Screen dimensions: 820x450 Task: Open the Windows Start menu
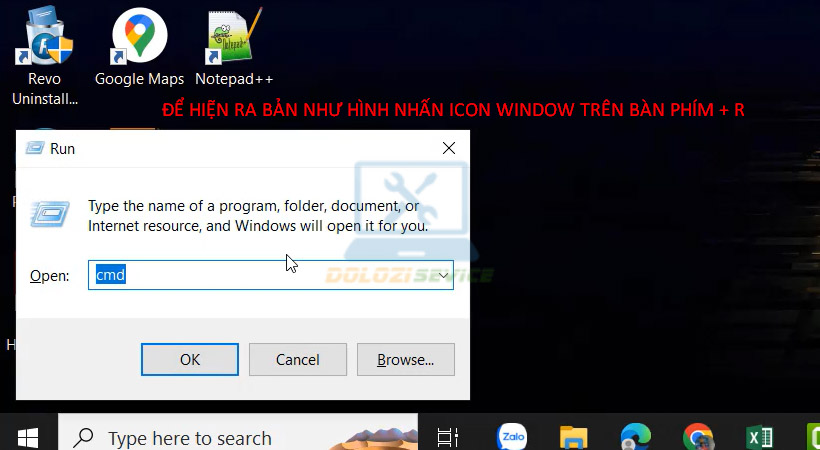(x=28, y=437)
